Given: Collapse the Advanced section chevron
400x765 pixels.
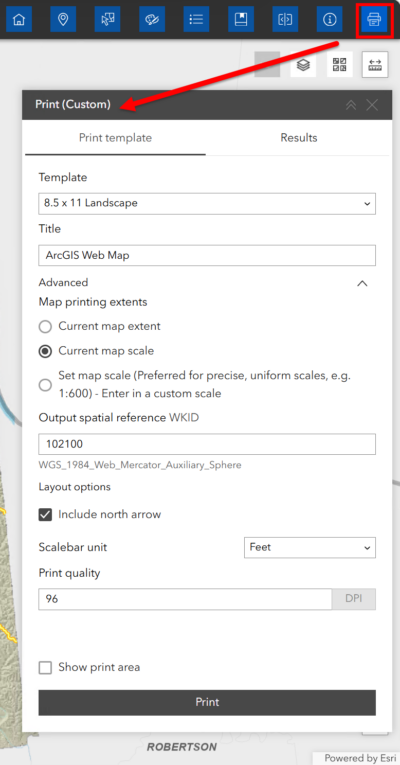Looking at the screenshot, I should click(362, 283).
